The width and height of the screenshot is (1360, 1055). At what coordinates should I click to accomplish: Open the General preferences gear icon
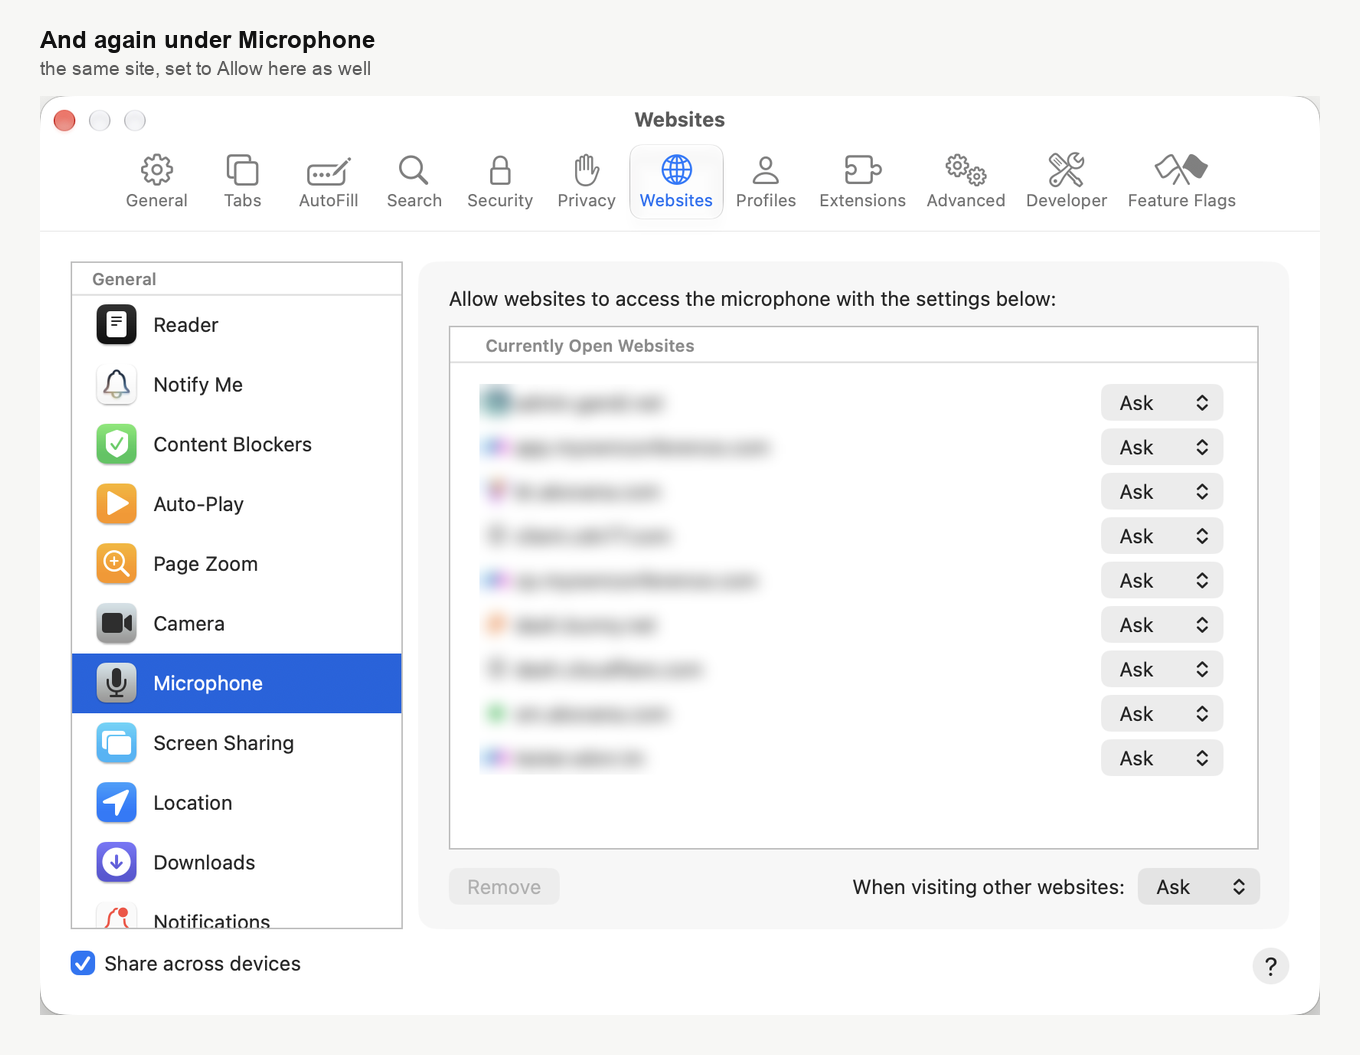pyautogui.click(x=157, y=170)
